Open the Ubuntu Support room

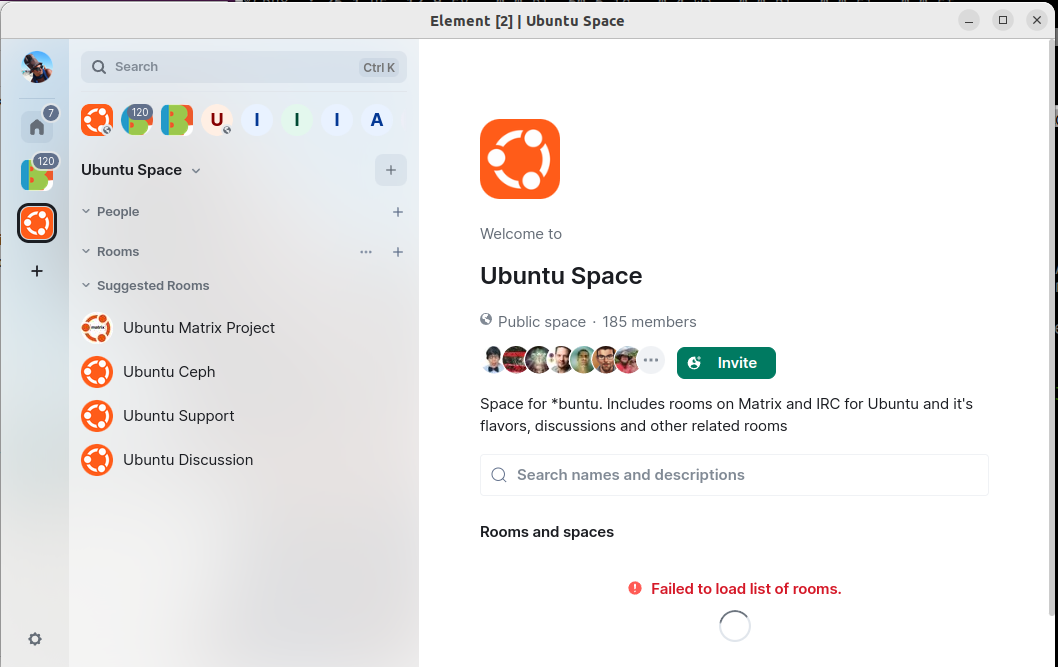pyautogui.click(x=178, y=416)
